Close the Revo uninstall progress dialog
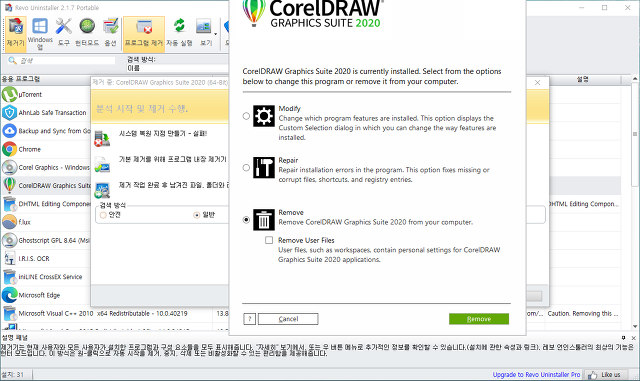This screenshot has width=640, height=381. (538, 82)
